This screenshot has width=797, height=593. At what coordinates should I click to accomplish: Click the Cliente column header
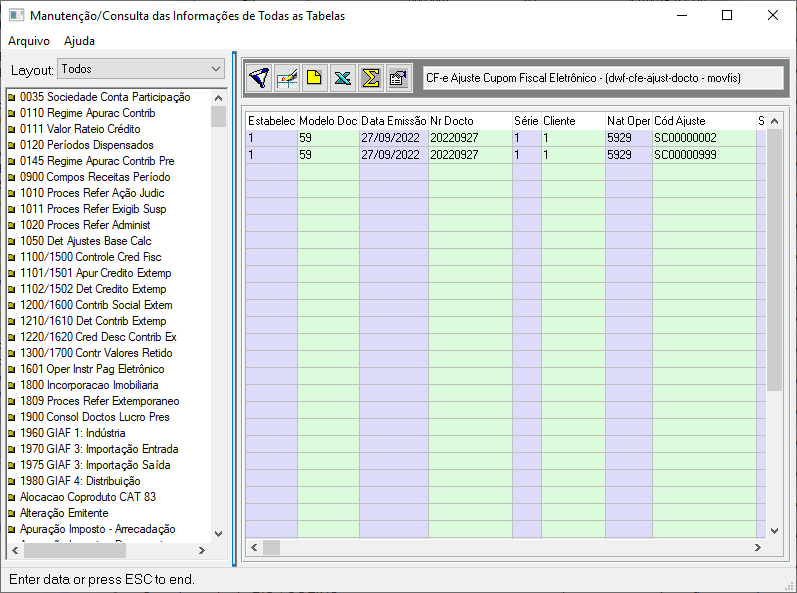click(573, 121)
